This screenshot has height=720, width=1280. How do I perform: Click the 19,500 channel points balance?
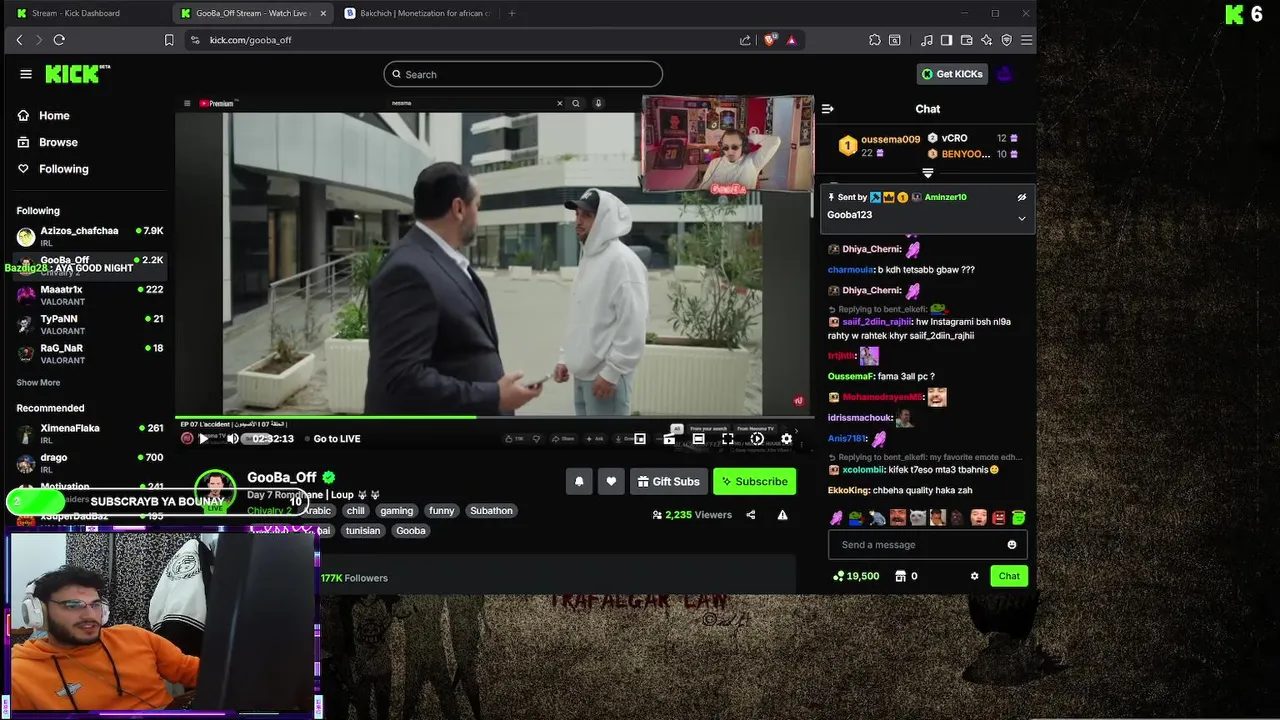coord(856,576)
